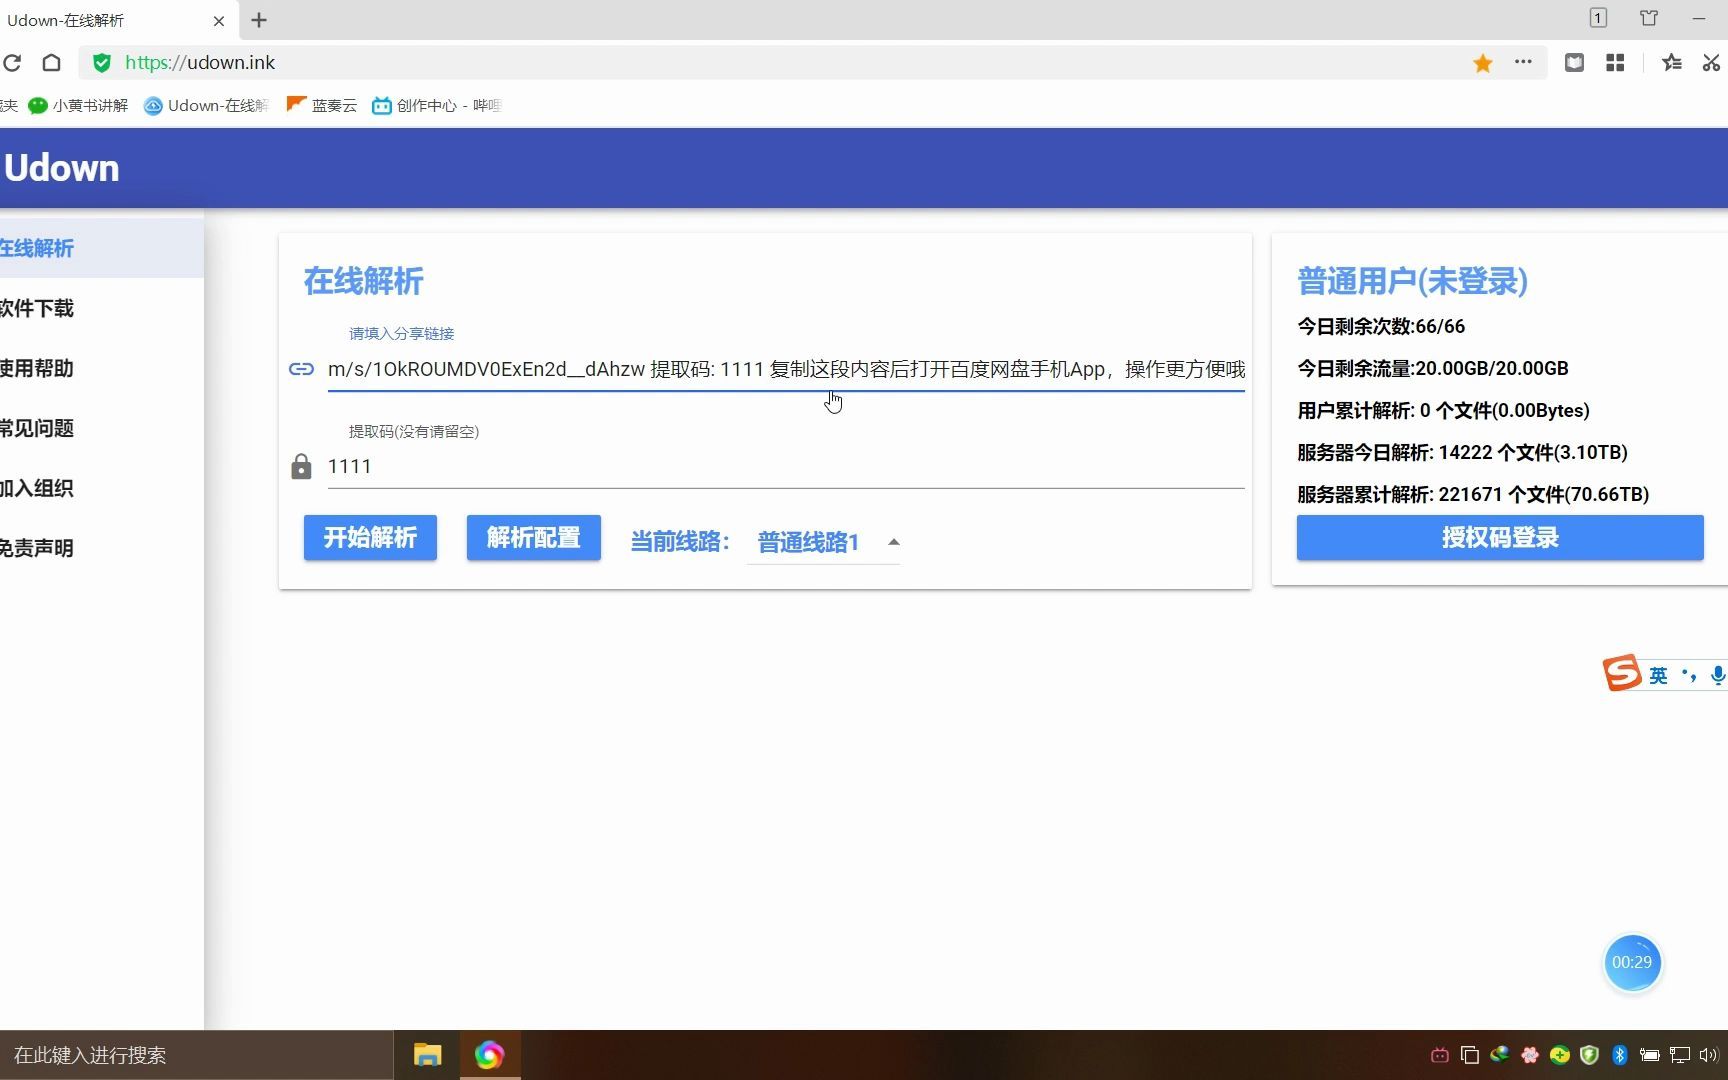Viewport: 1728px width, 1080px height.
Task: Click the yellow-green plus tray icon
Action: (x=1560, y=1055)
